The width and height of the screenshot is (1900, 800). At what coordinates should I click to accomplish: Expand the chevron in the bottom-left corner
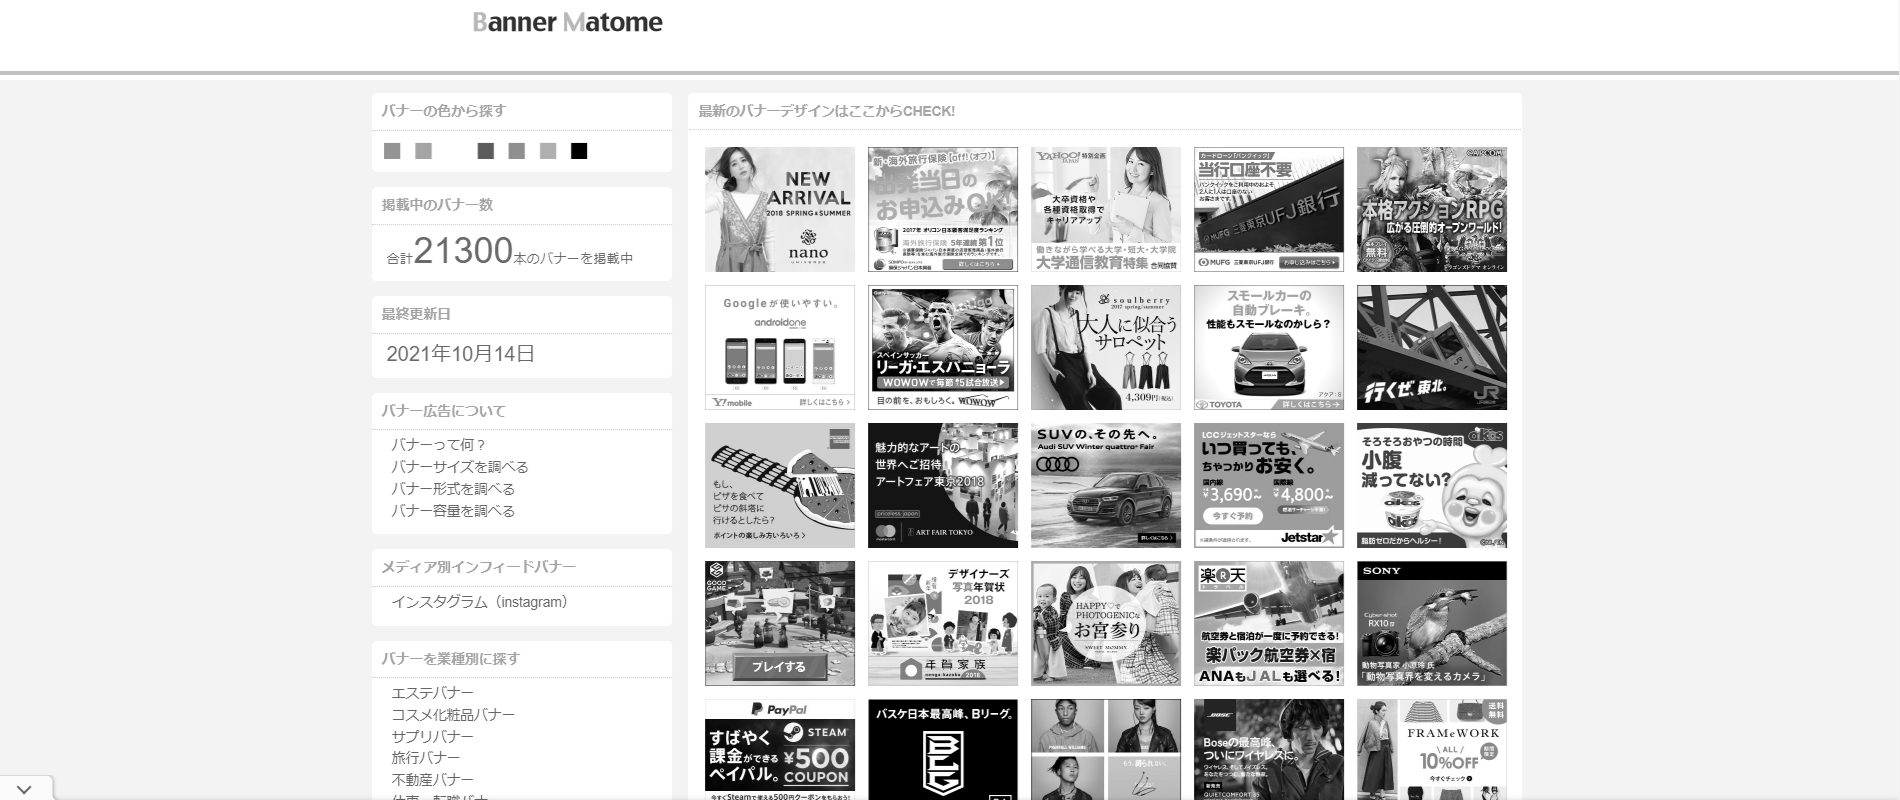(x=24, y=789)
